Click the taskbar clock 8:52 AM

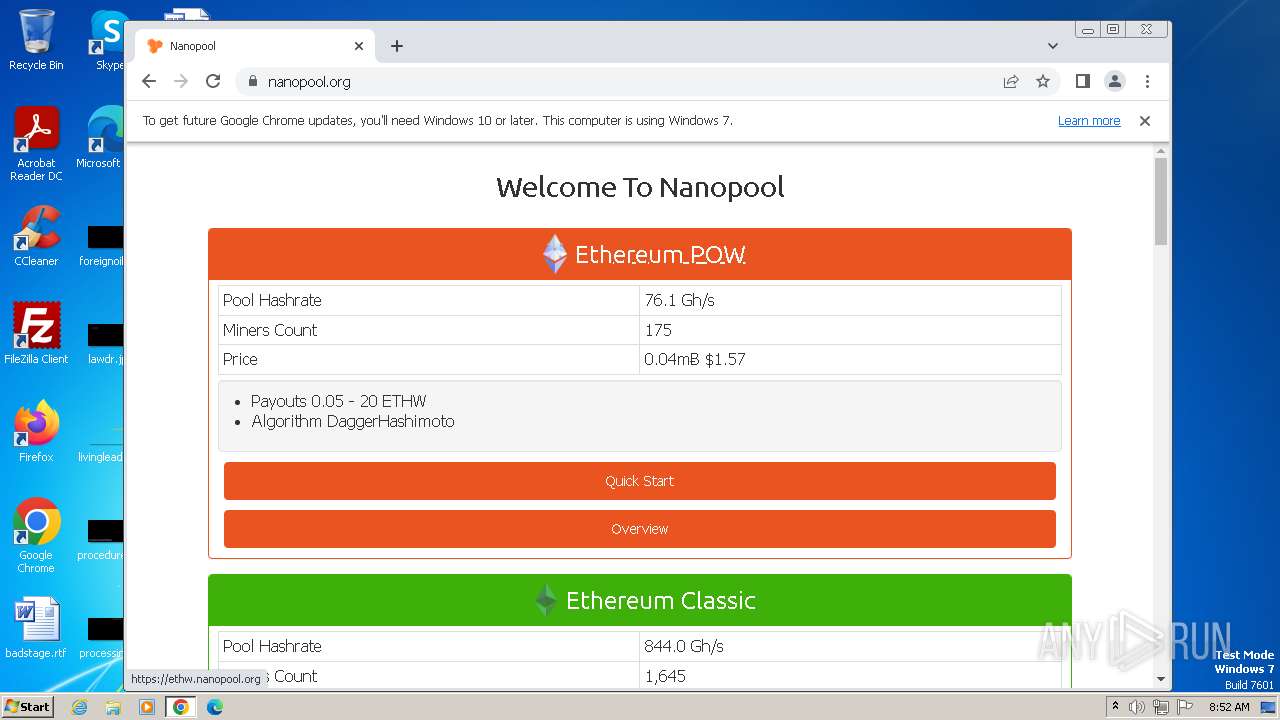[1229, 707]
